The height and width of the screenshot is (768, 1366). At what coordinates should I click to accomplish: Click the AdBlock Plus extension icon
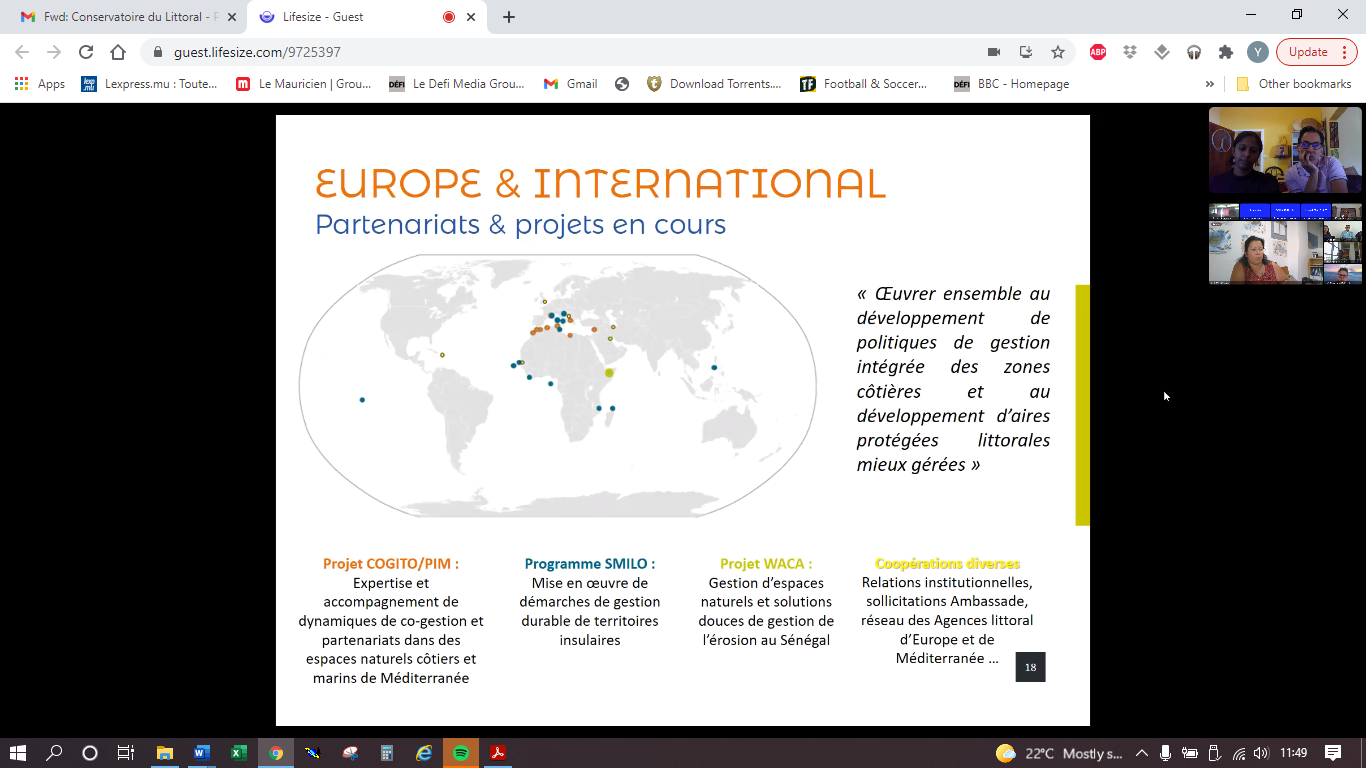click(1098, 52)
